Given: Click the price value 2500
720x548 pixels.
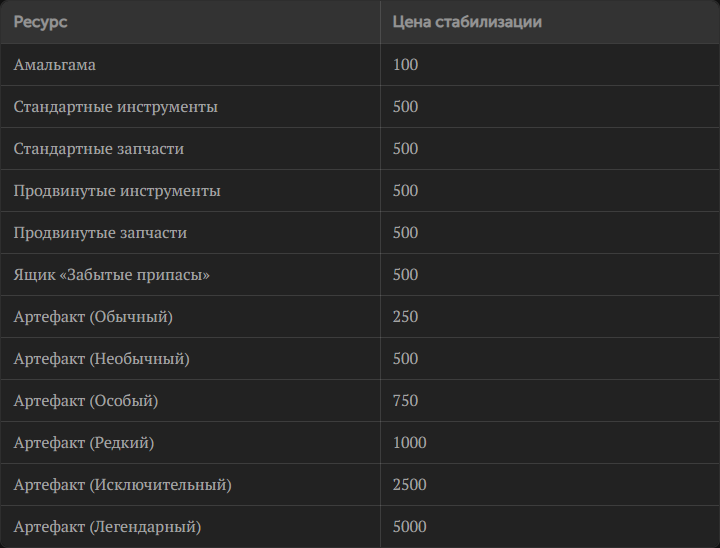Looking at the screenshot, I should click(x=410, y=485).
